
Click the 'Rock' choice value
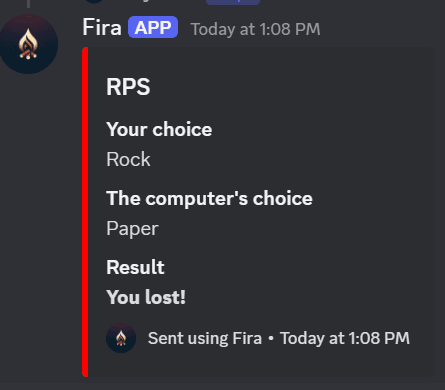point(128,159)
